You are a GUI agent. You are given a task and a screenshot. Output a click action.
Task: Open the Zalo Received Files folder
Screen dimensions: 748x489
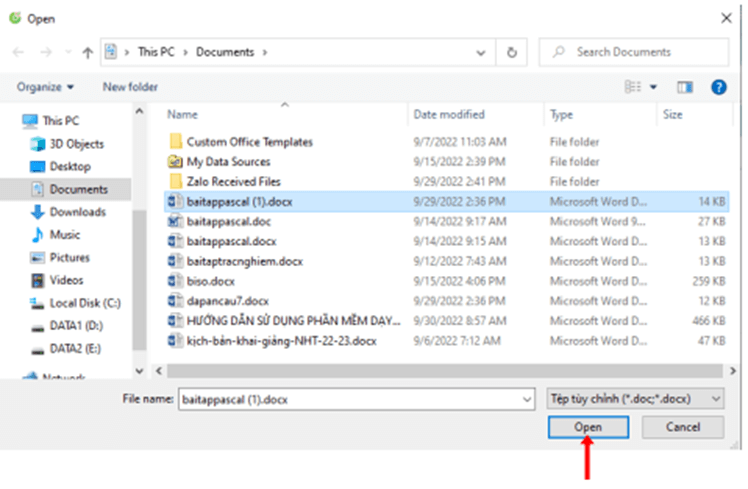[233, 181]
